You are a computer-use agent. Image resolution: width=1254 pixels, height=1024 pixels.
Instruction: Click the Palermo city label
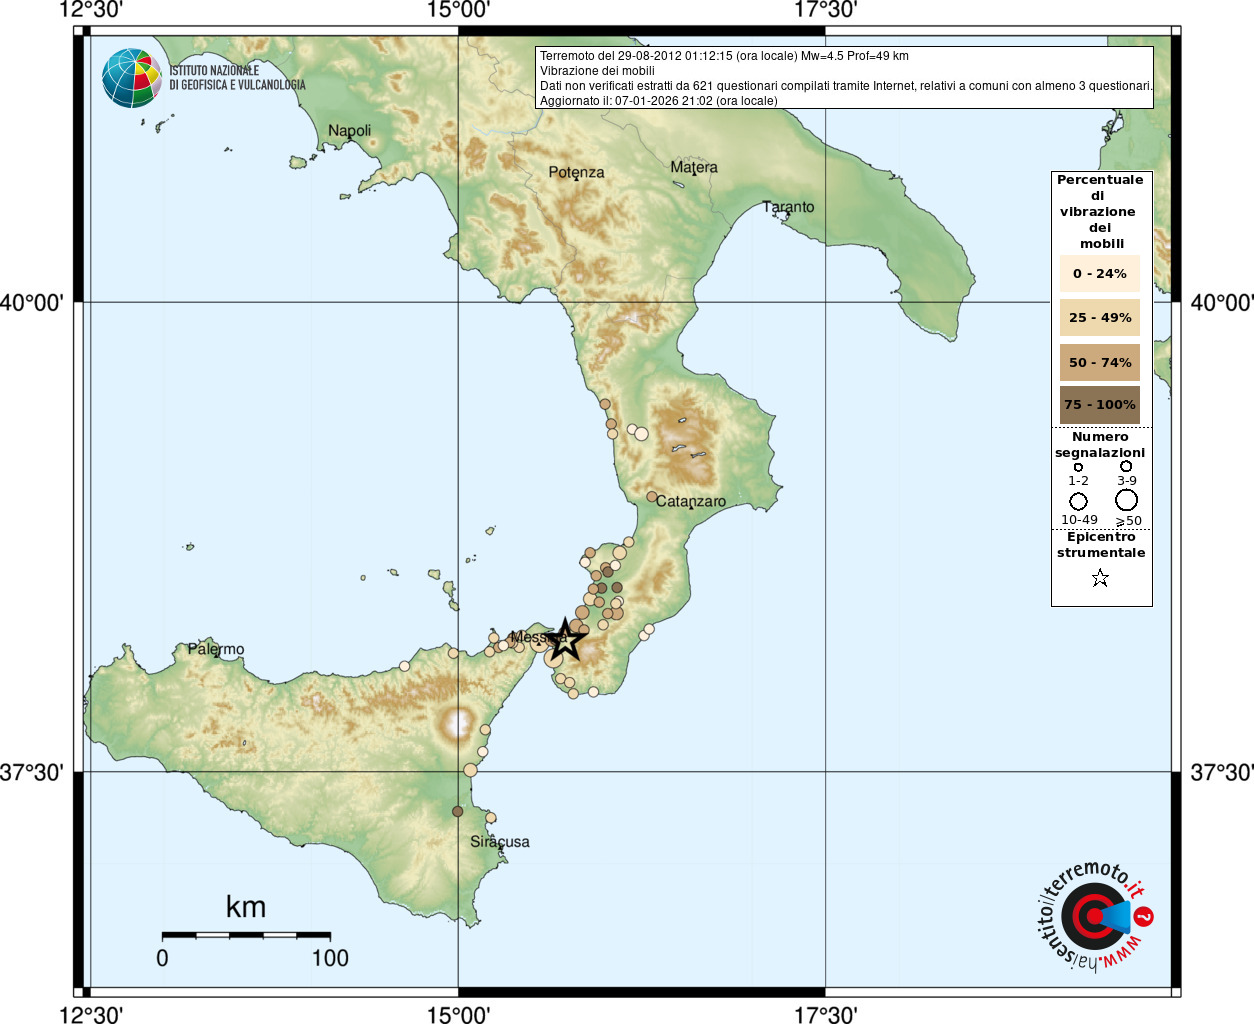point(216,650)
